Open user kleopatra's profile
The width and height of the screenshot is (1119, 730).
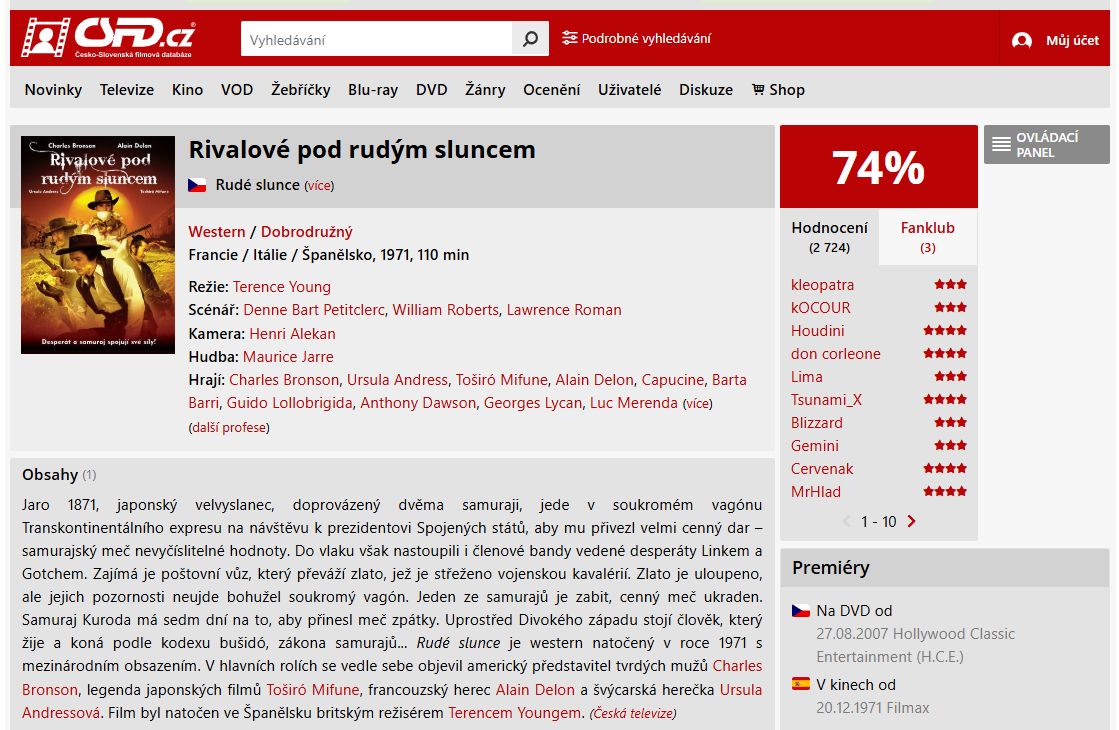[x=822, y=285]
